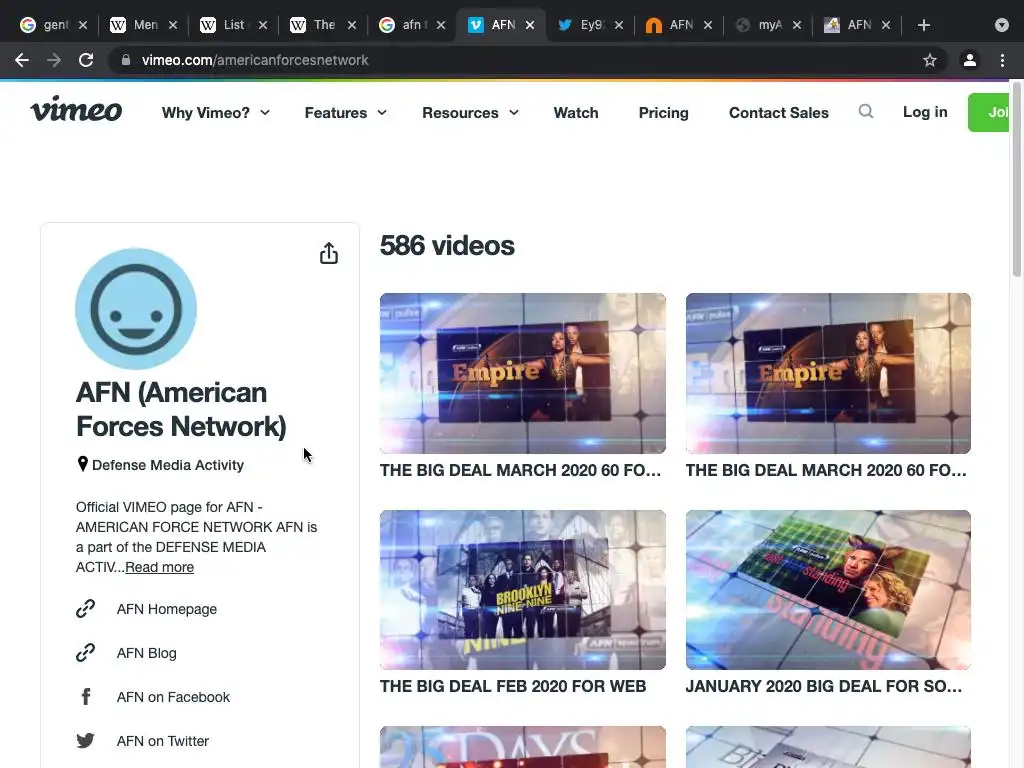This screenshot has width=1024, height=768.
Task: Open AFN on Facebook link
Action: click(x=173, y=697)
